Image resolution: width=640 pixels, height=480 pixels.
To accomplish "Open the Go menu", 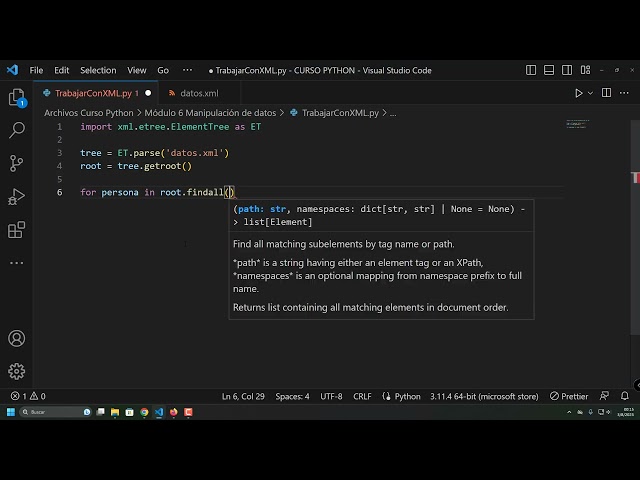I will pos(163,70).
